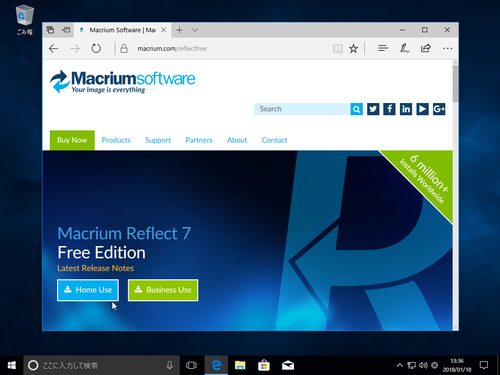
Task: Click scrollbar down arrow
Action: [455, 328]
